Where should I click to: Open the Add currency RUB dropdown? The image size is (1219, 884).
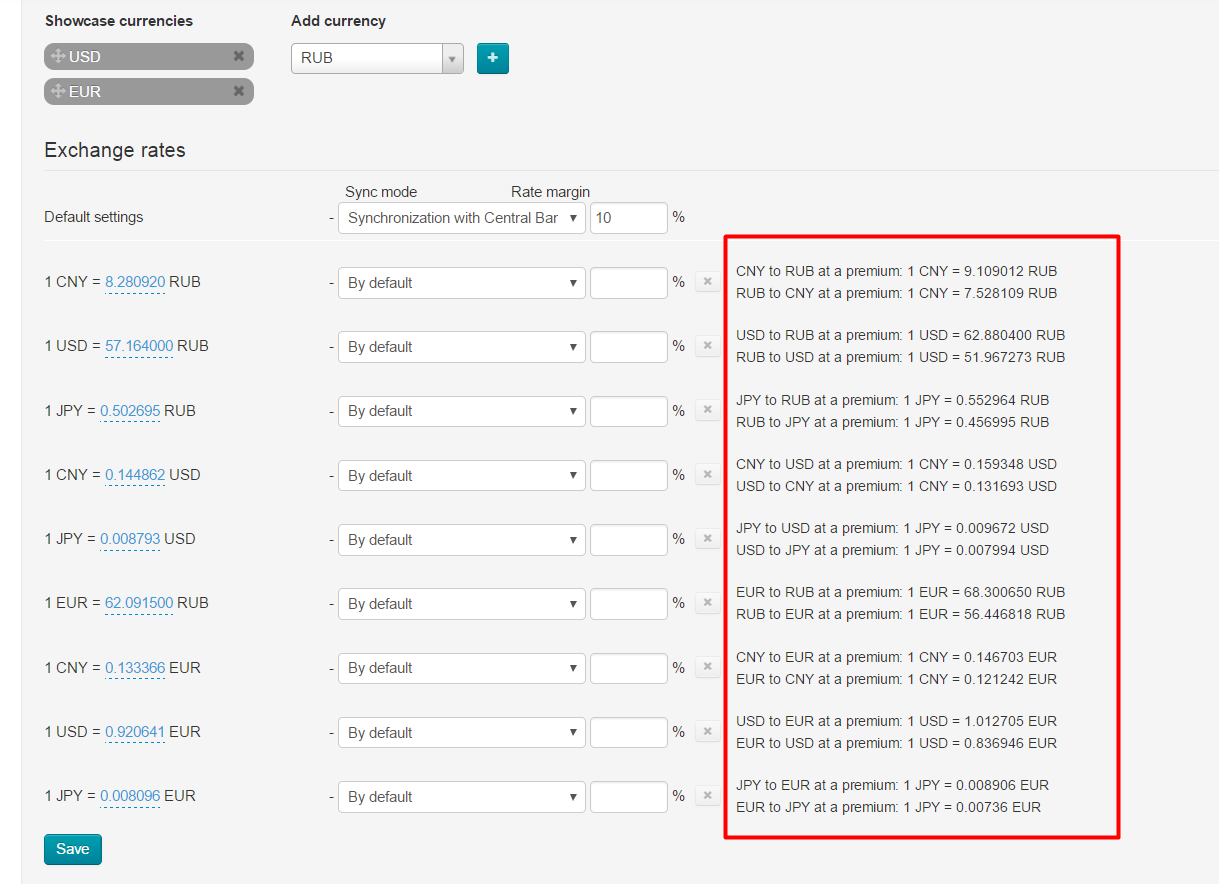tap(377, 58)
